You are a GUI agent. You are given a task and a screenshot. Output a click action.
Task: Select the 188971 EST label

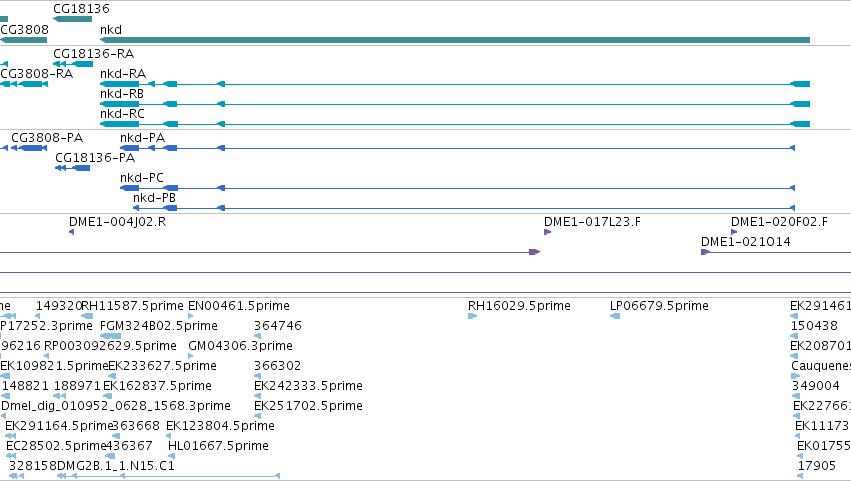pos(77,387)
